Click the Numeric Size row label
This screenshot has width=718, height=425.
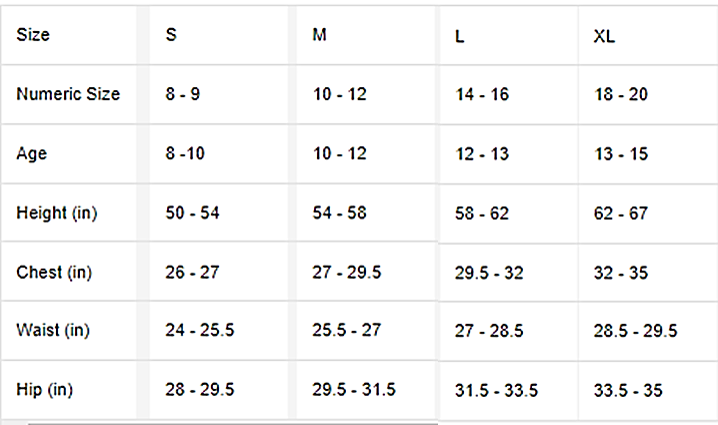coord(68,94)
